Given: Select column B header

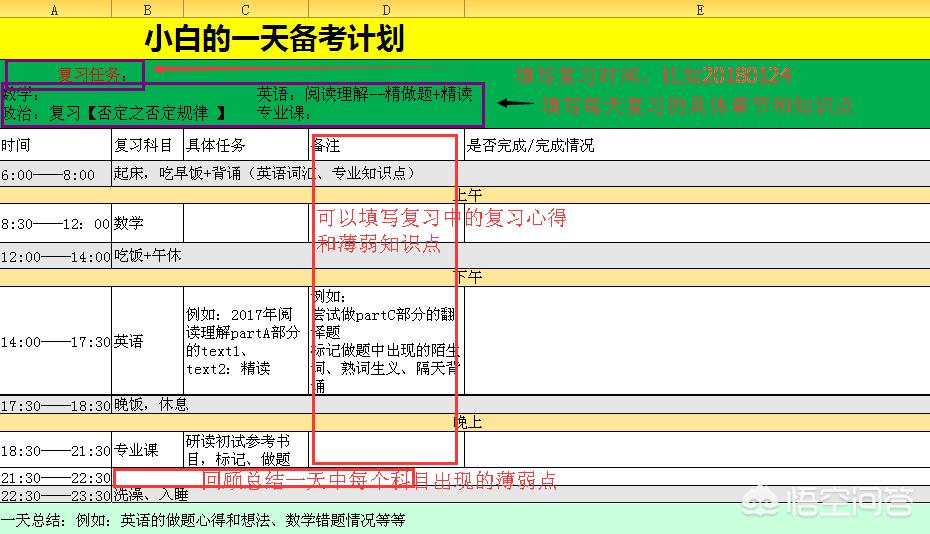Looking at the screenshot, I should pos(148,9).
